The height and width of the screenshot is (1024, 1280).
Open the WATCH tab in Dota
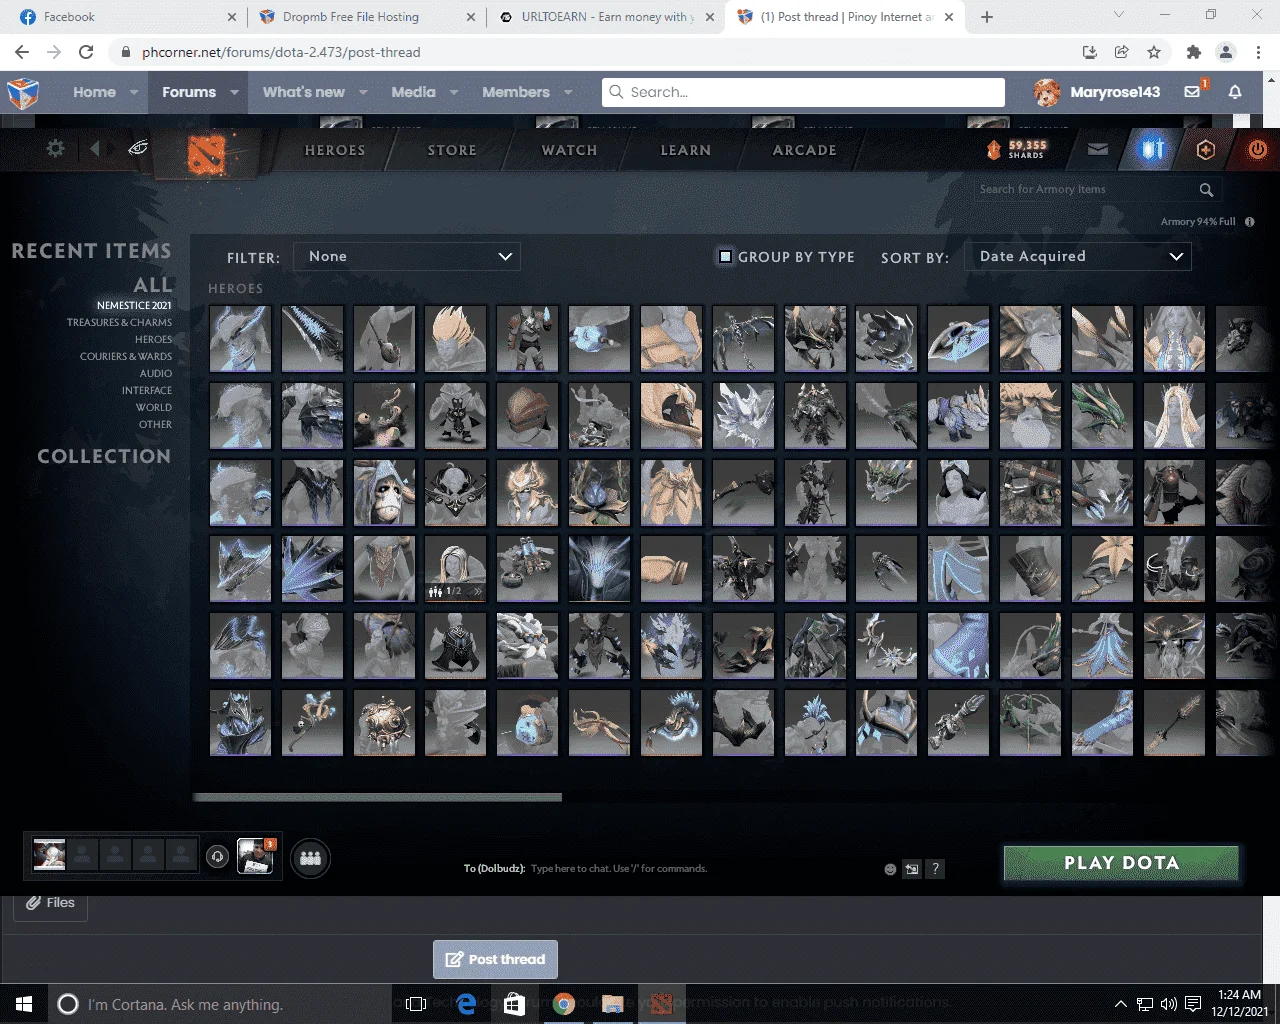tap(569, 150)
